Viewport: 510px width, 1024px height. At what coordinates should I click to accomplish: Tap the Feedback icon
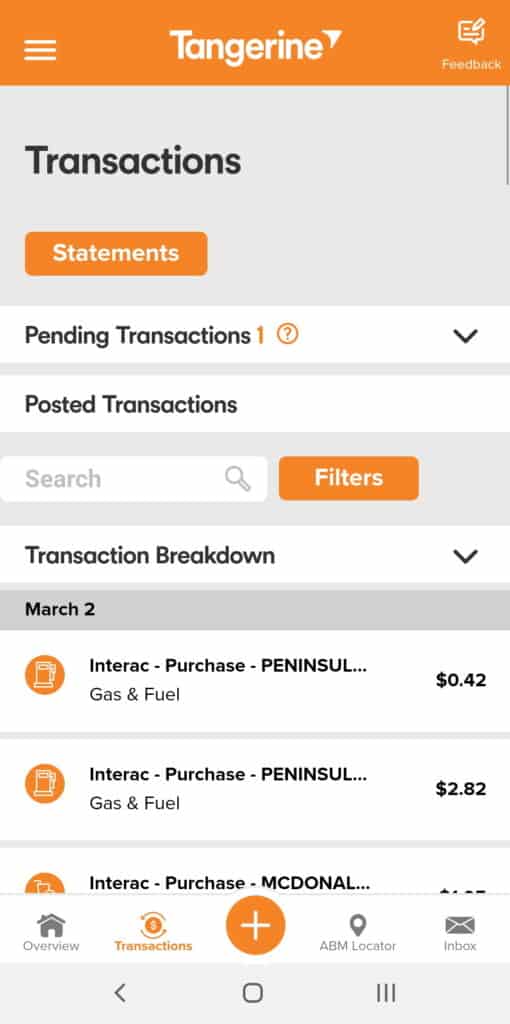[471, 32]
